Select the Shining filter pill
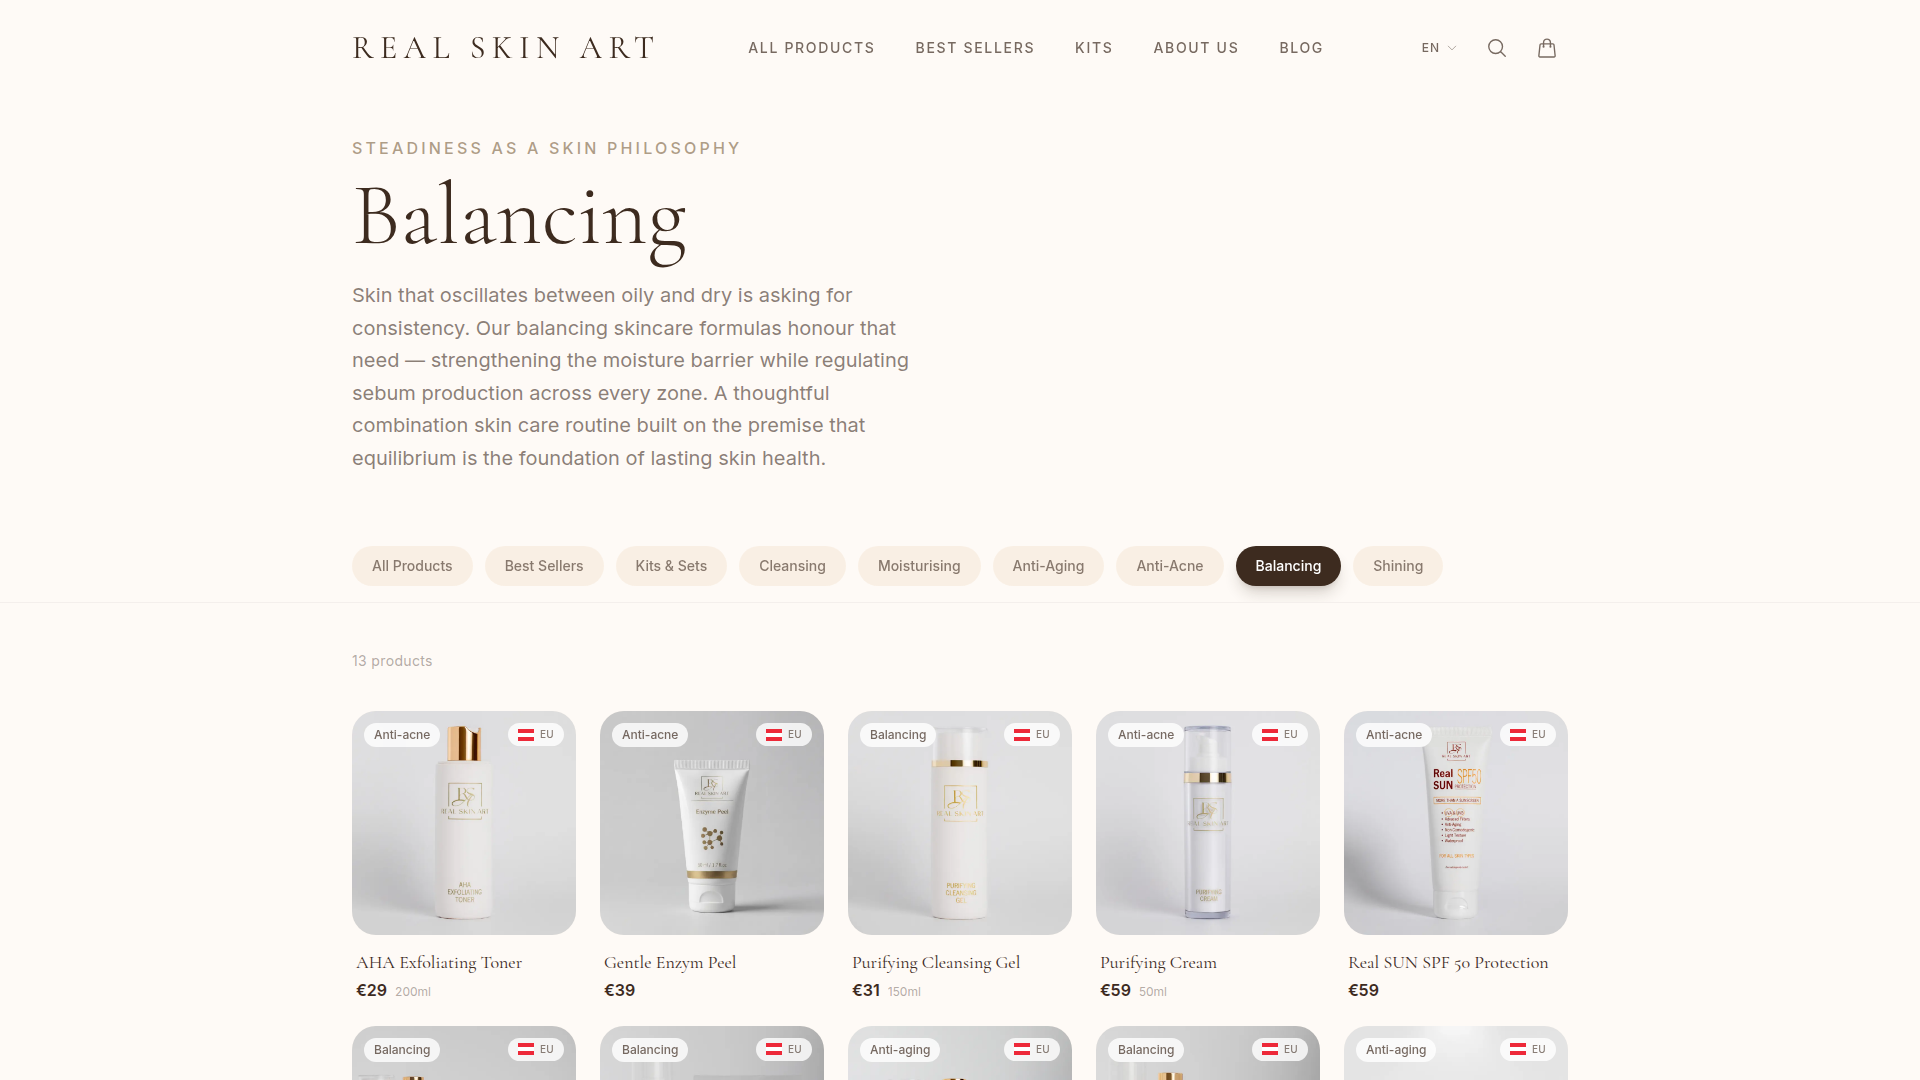Screen dimensions: 1920x1080 1398,566
